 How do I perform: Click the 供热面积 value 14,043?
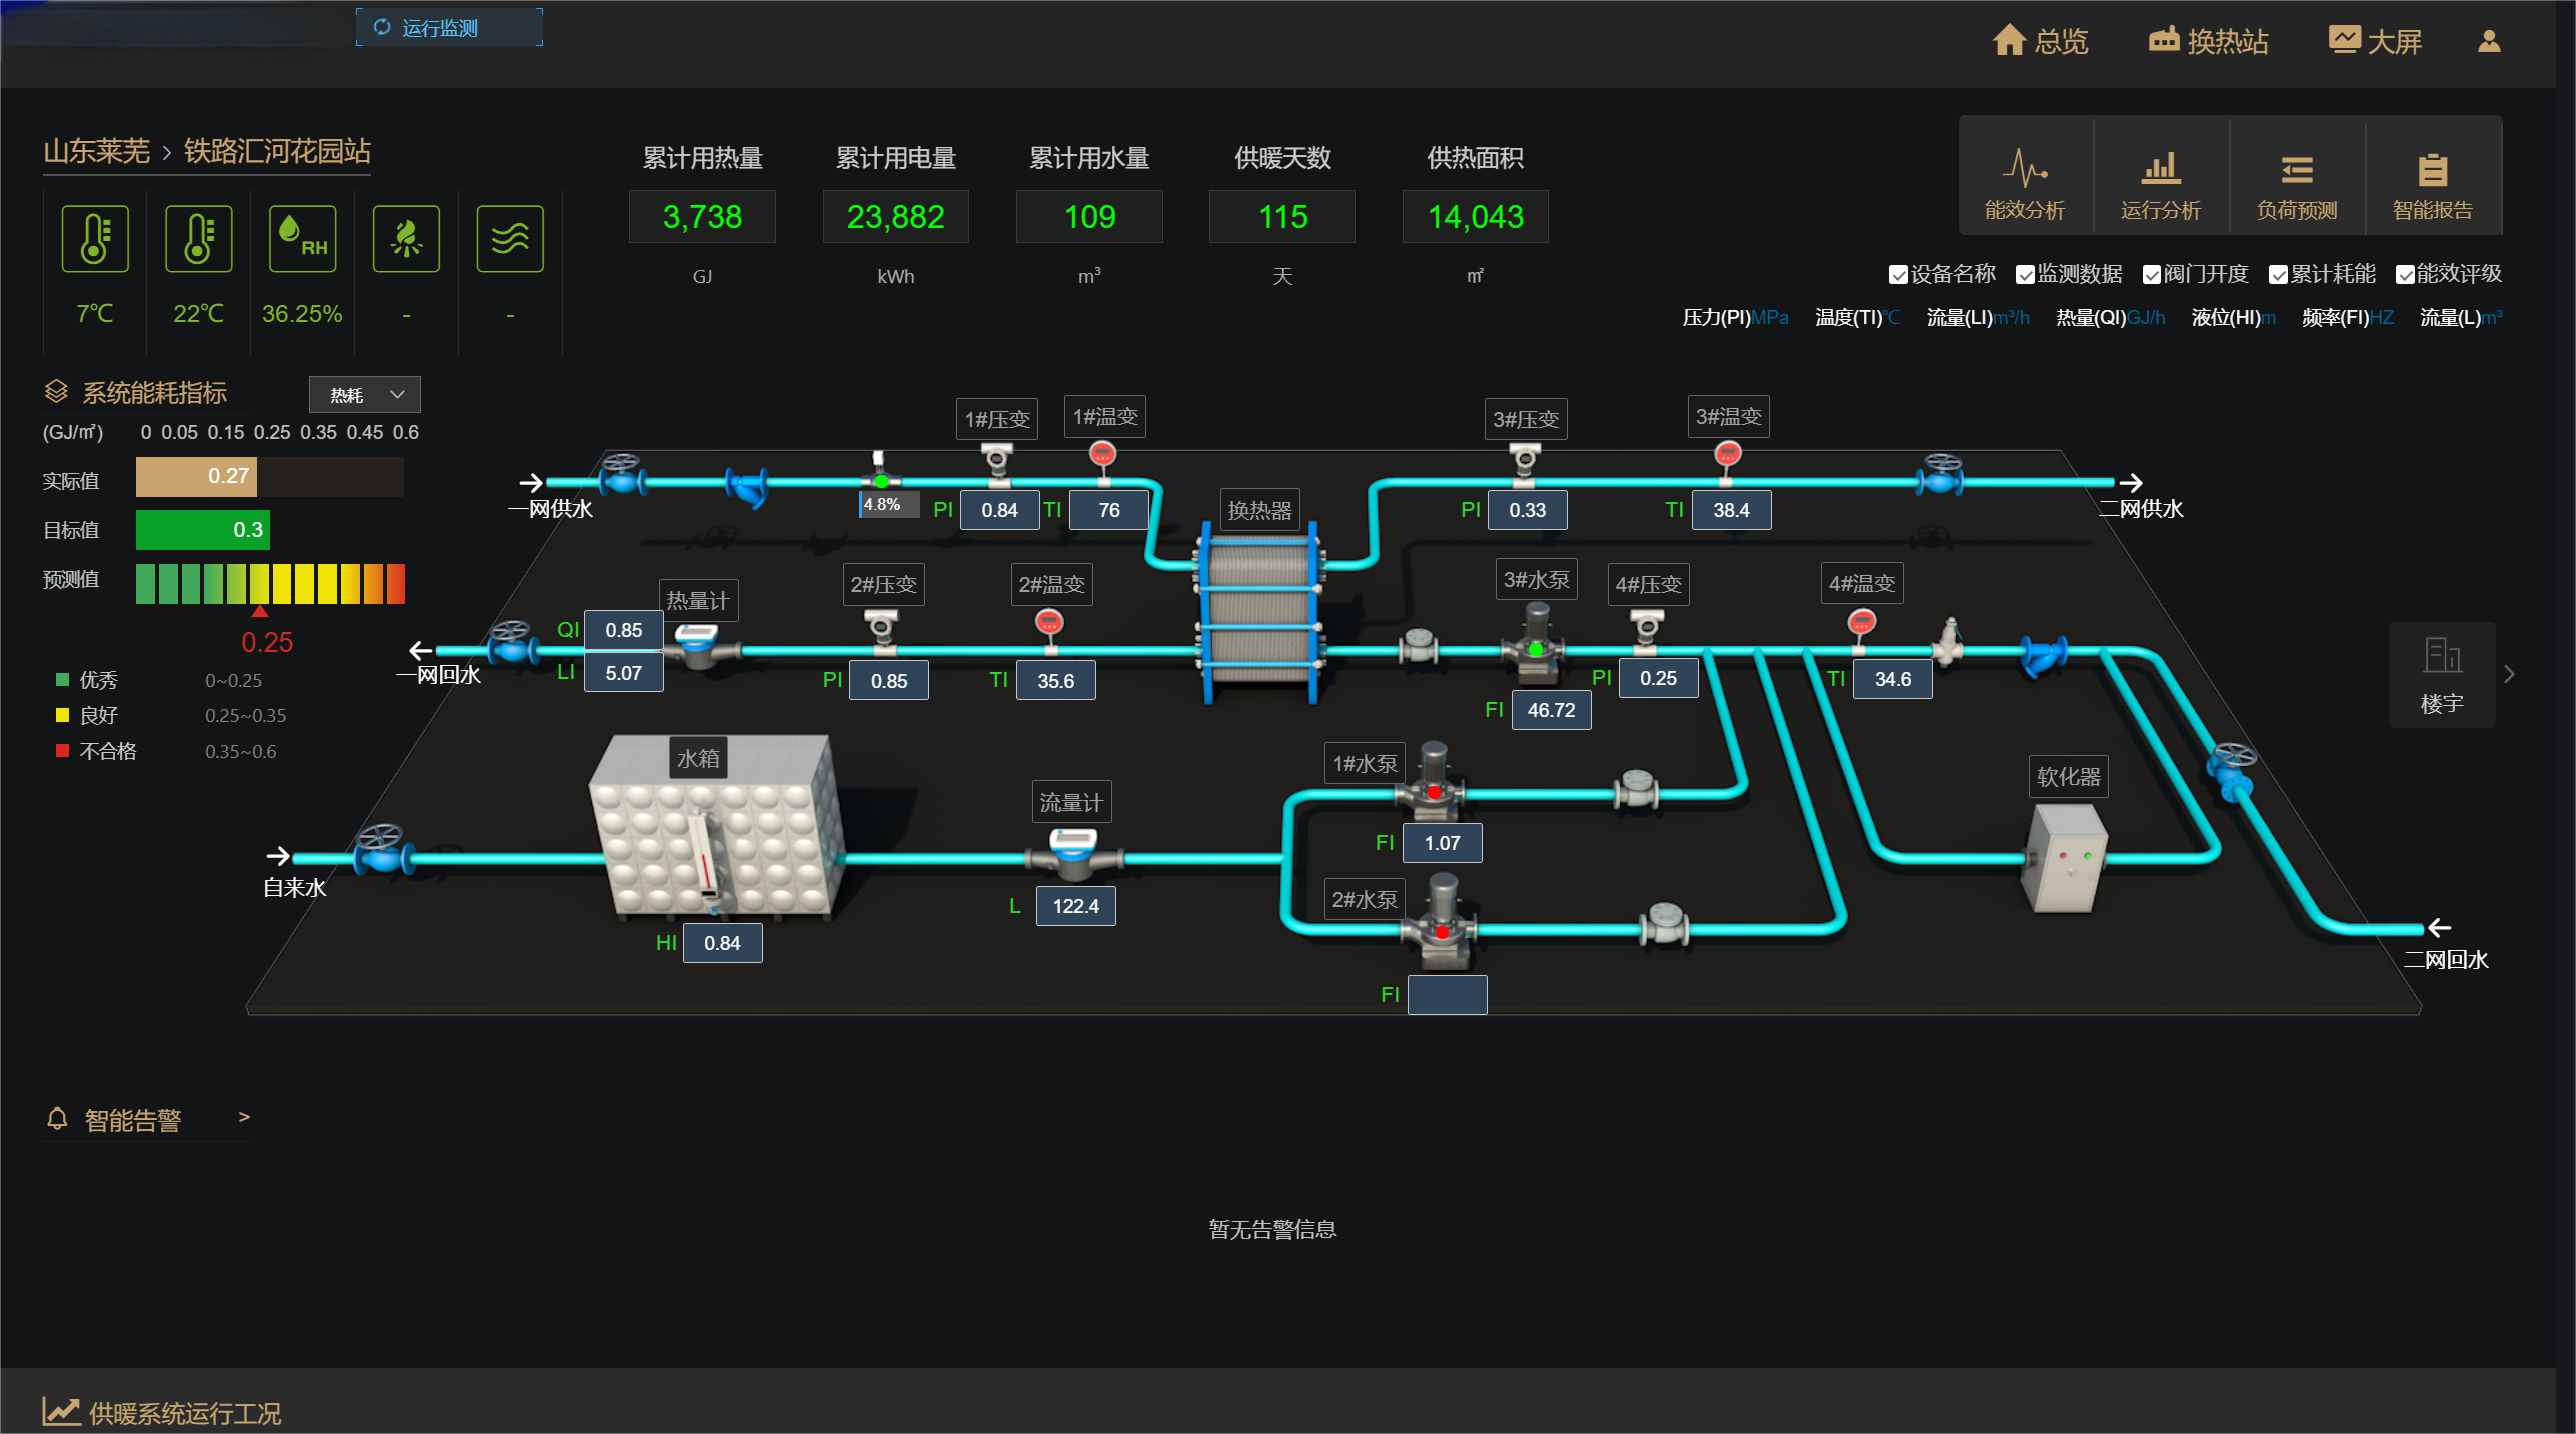click(1475, 217)
